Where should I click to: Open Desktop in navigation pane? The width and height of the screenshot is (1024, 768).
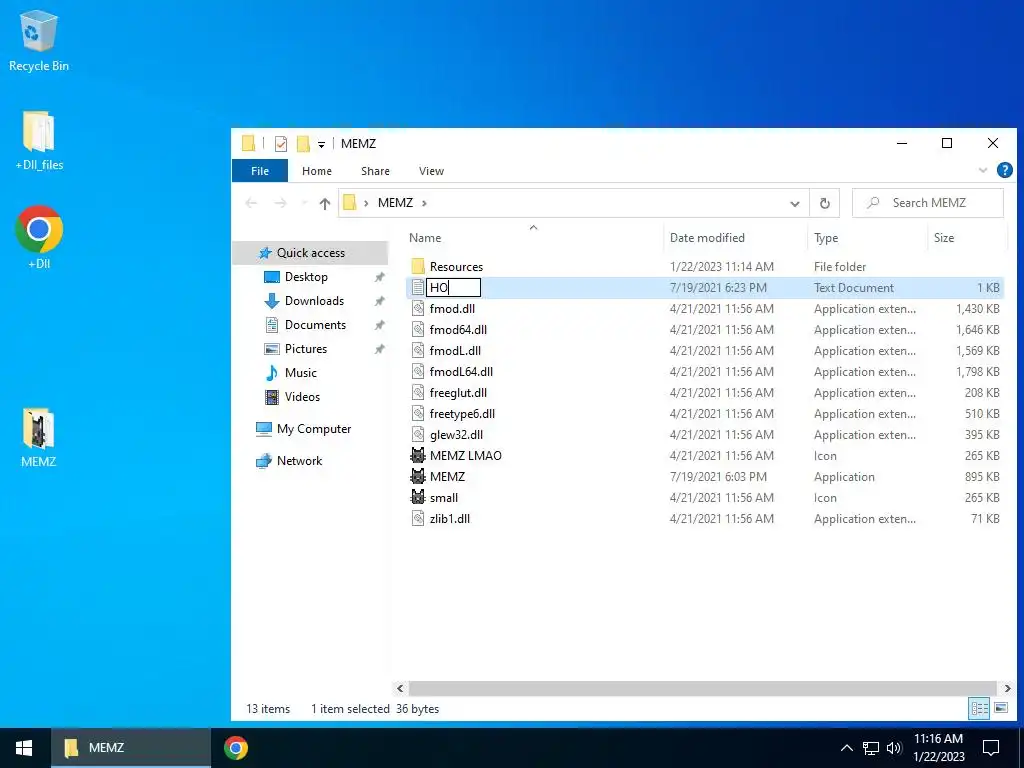coord(306,277)
